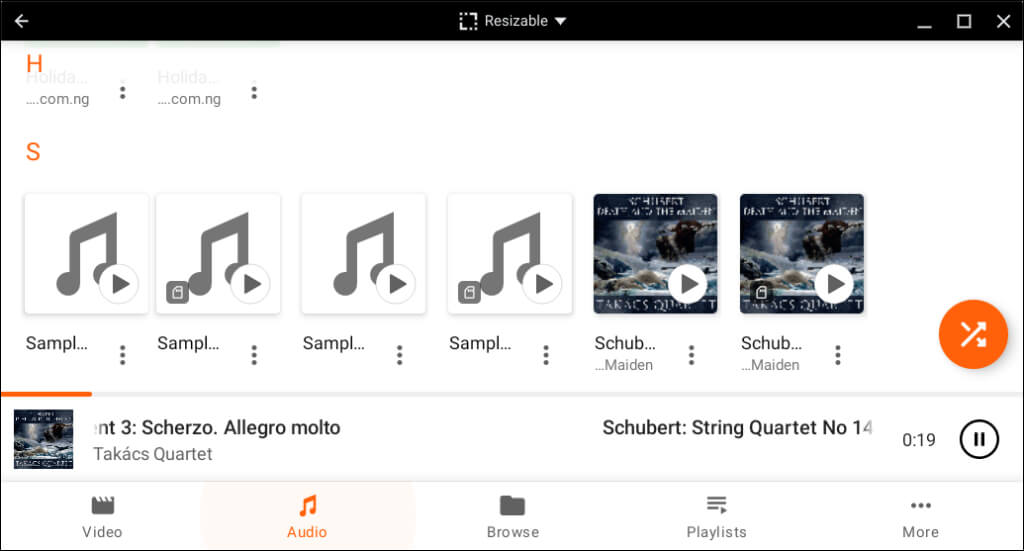Image resolution: width=1024 pixels, height=551 pixels.
Task: Open options for first Holiday track
Action: click(123, 92)
